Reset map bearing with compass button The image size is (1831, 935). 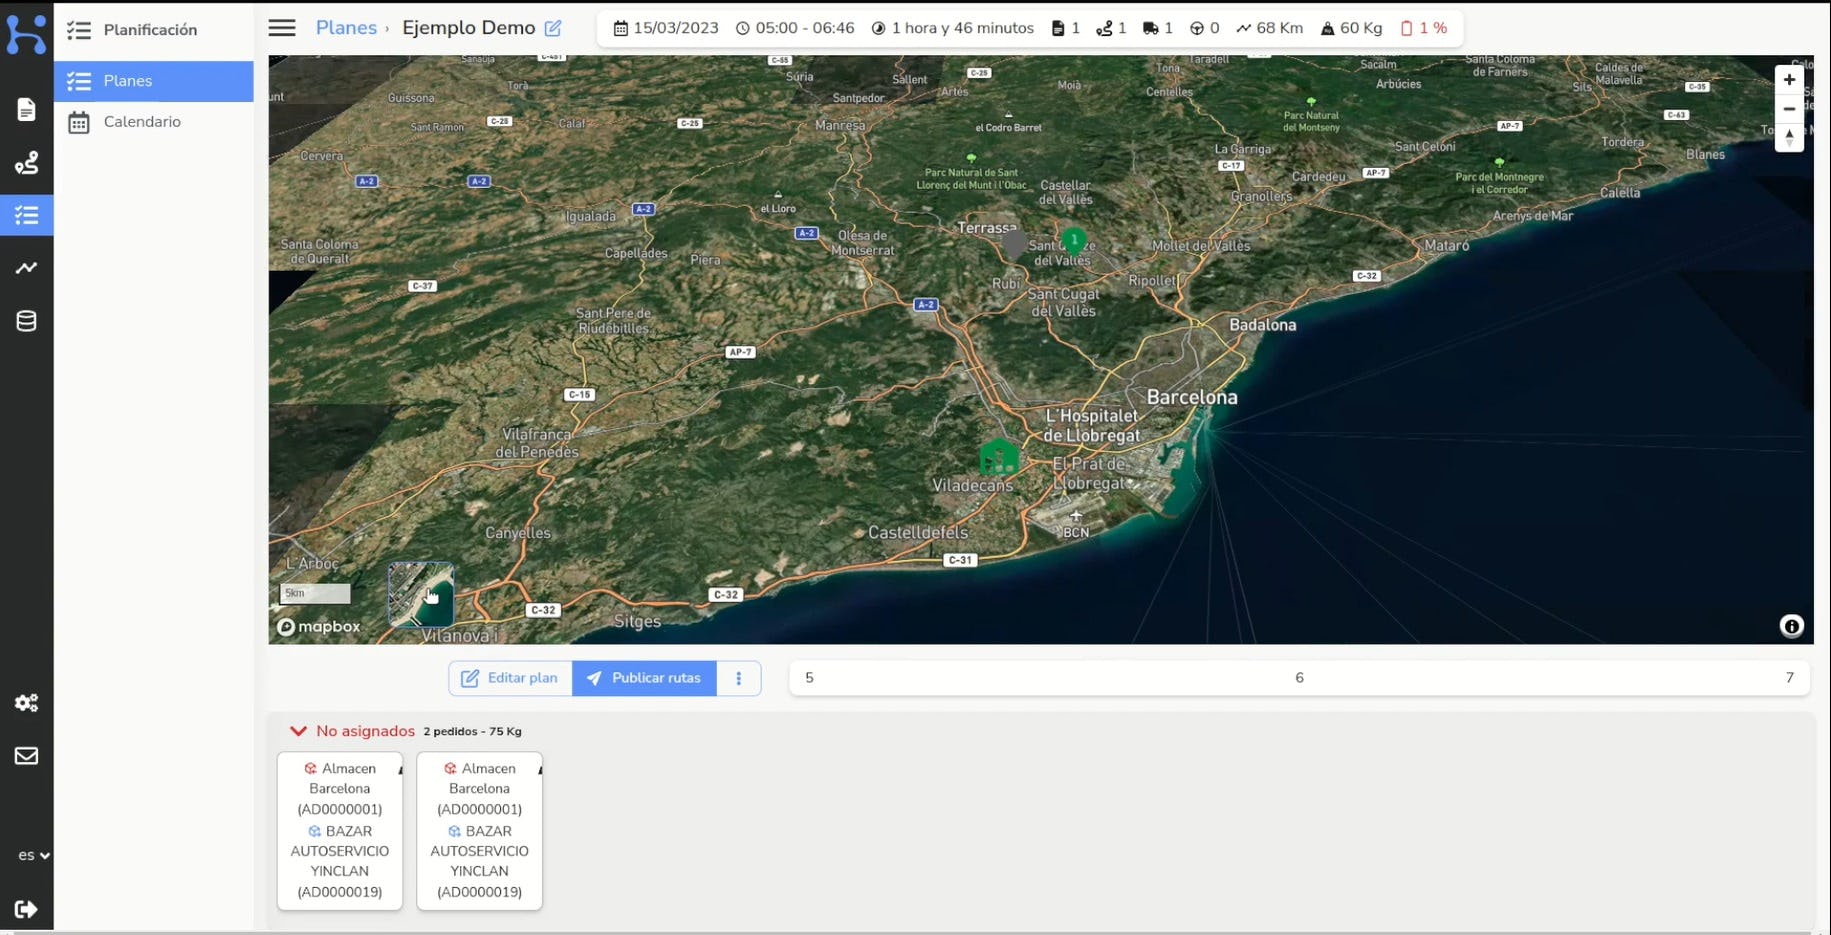click(1789, 138)
